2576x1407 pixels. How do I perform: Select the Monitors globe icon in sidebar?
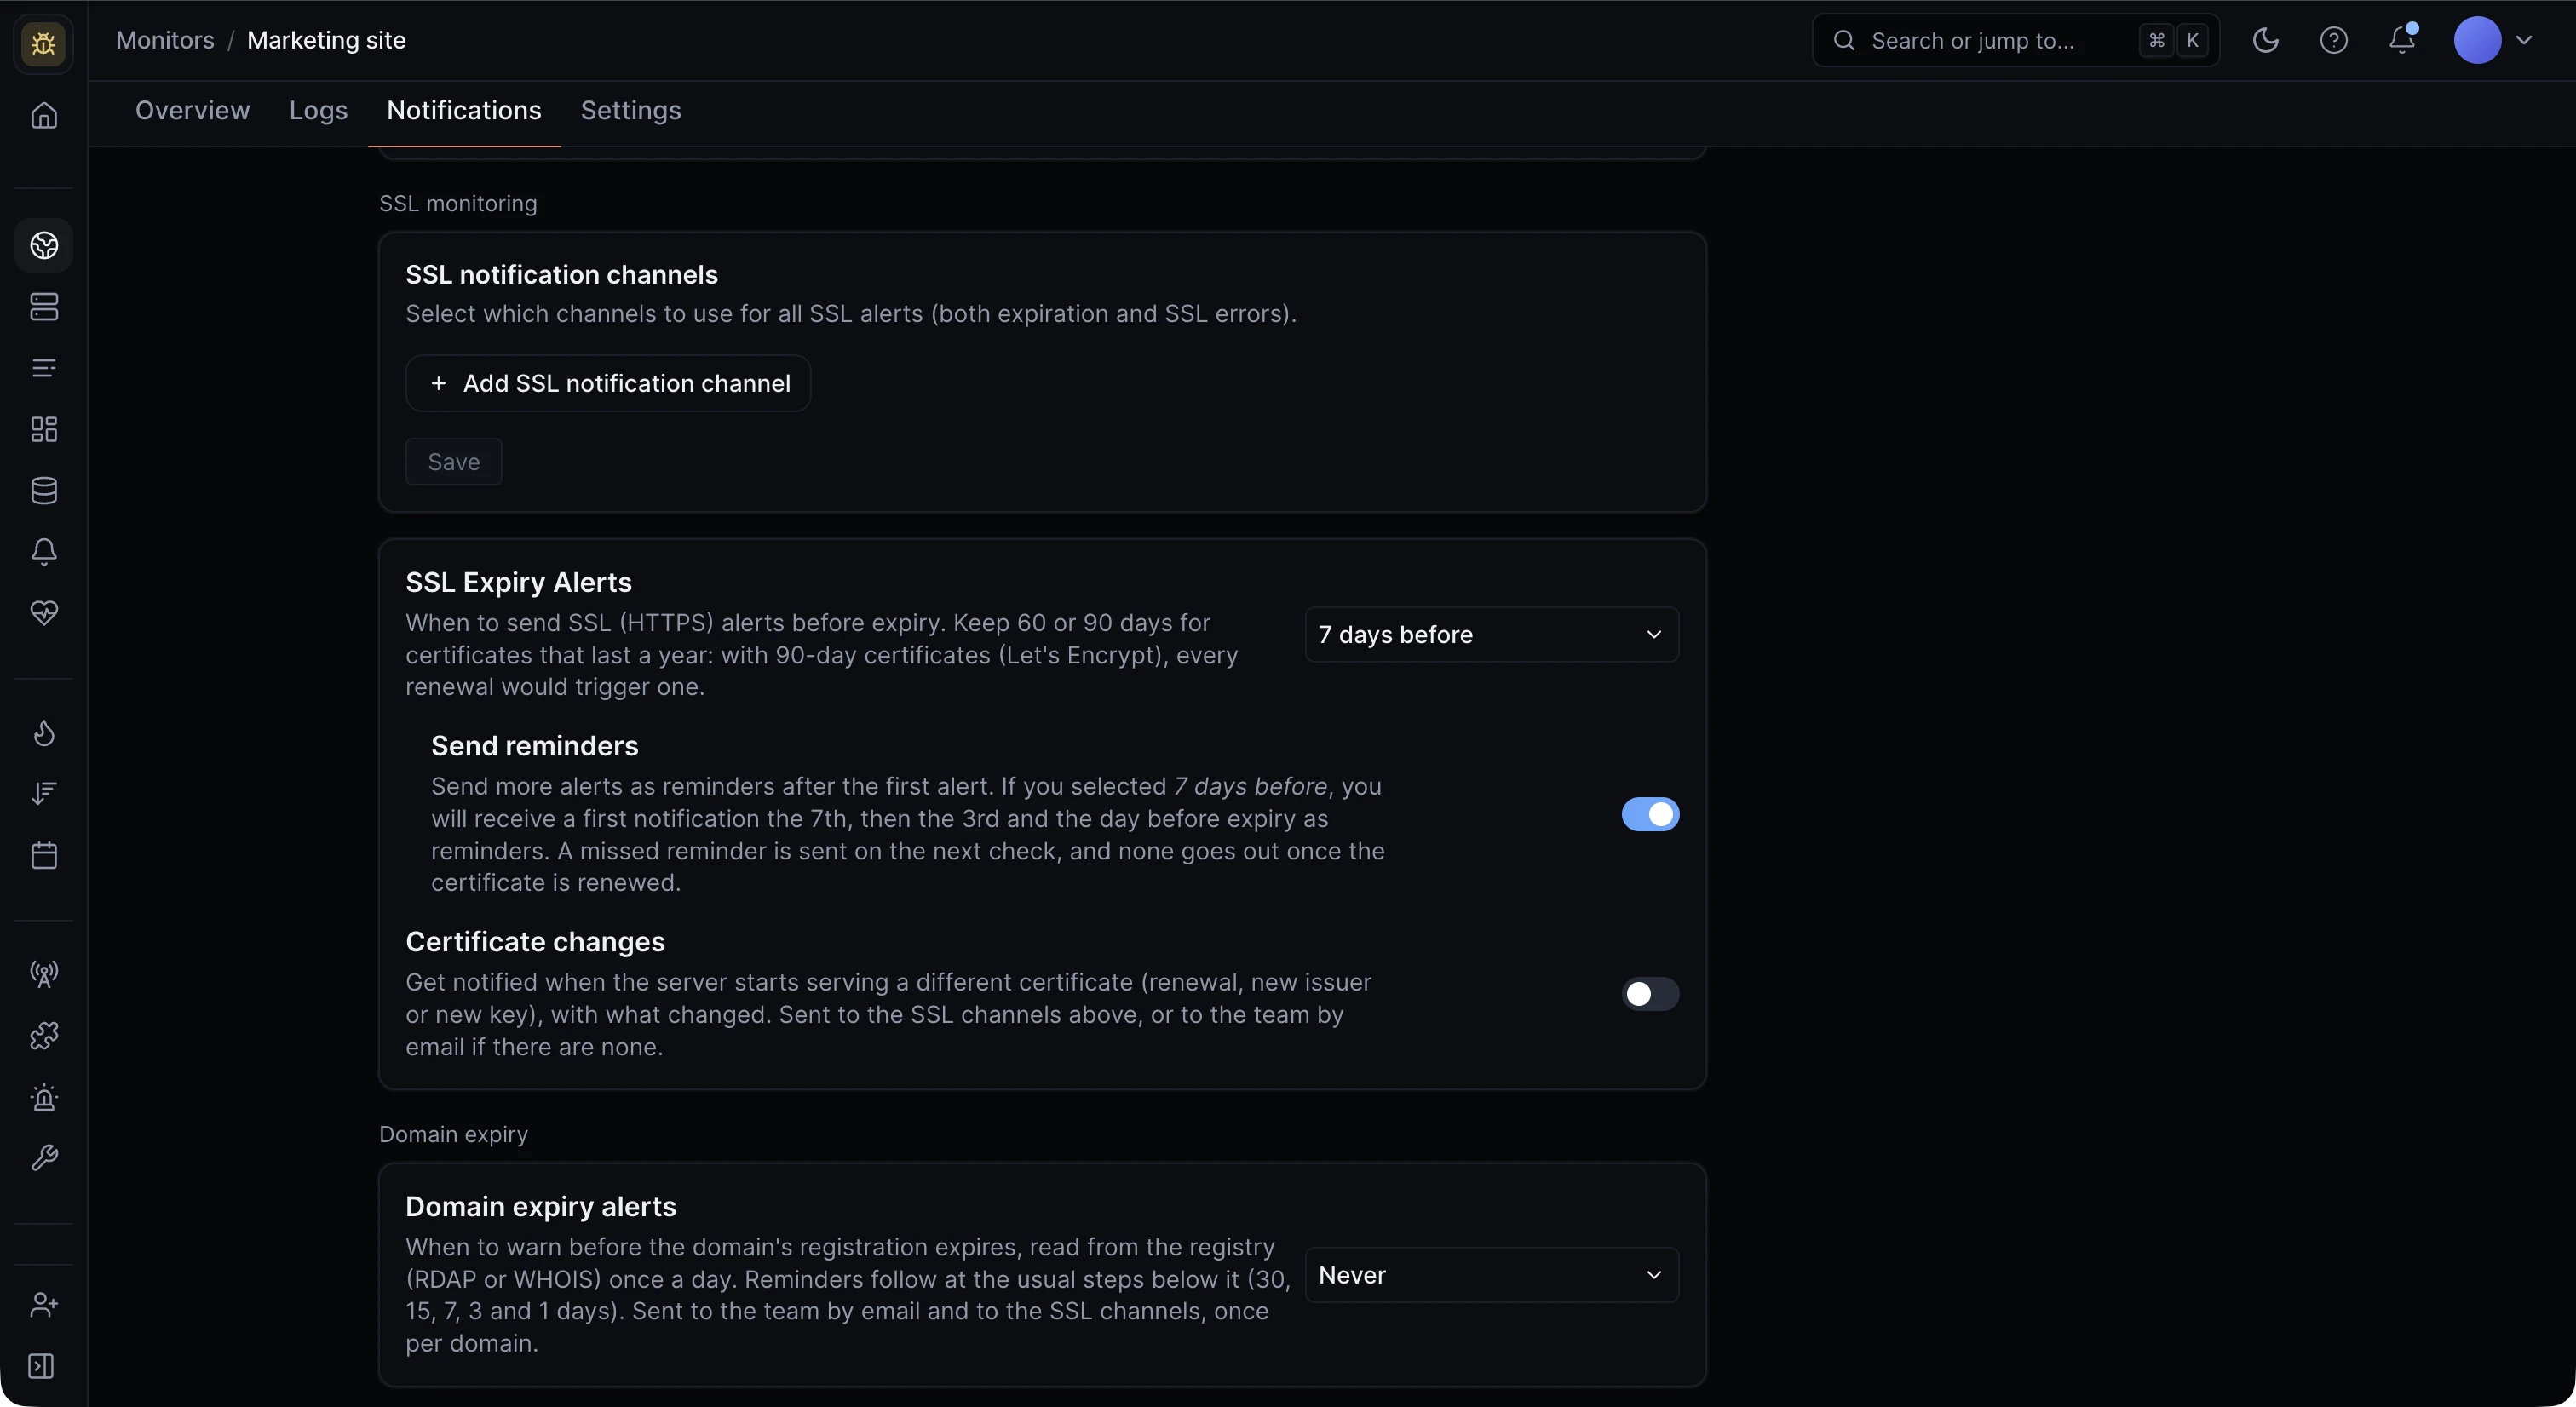pos(44,245)
